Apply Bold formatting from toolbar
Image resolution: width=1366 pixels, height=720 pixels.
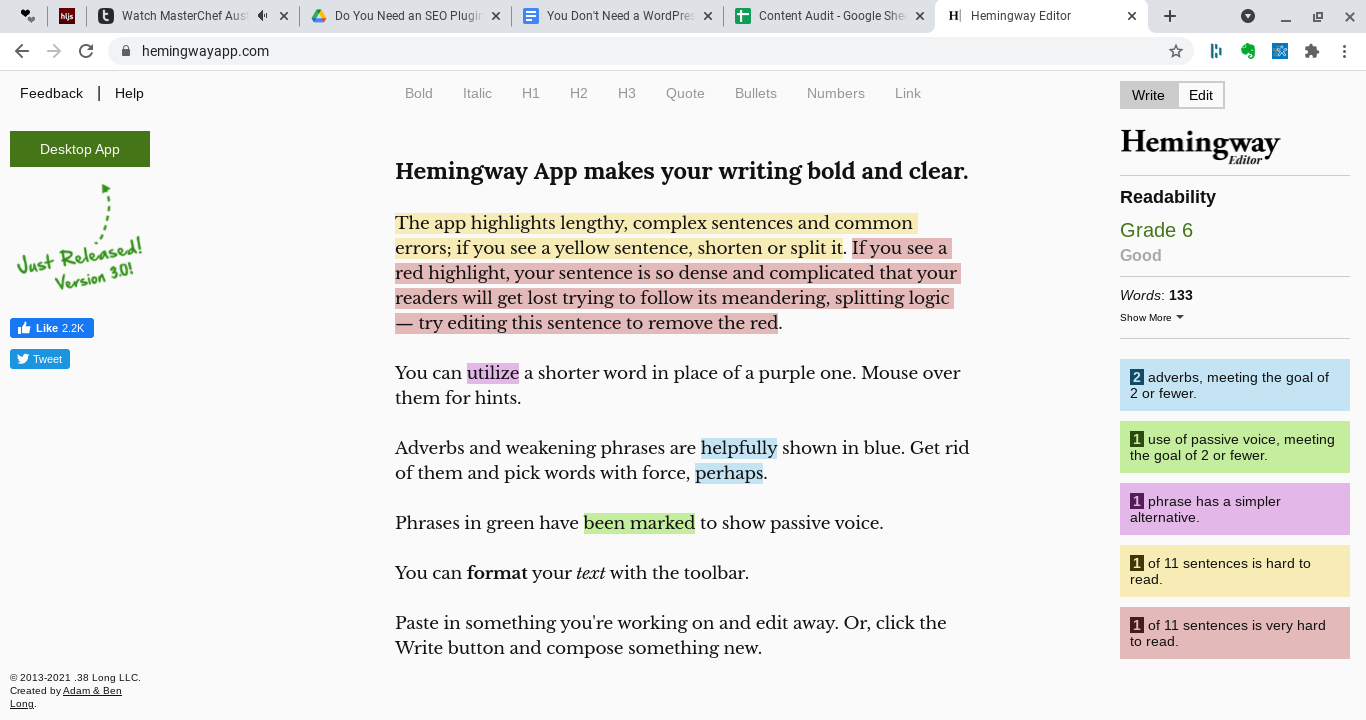coord(419,93)
